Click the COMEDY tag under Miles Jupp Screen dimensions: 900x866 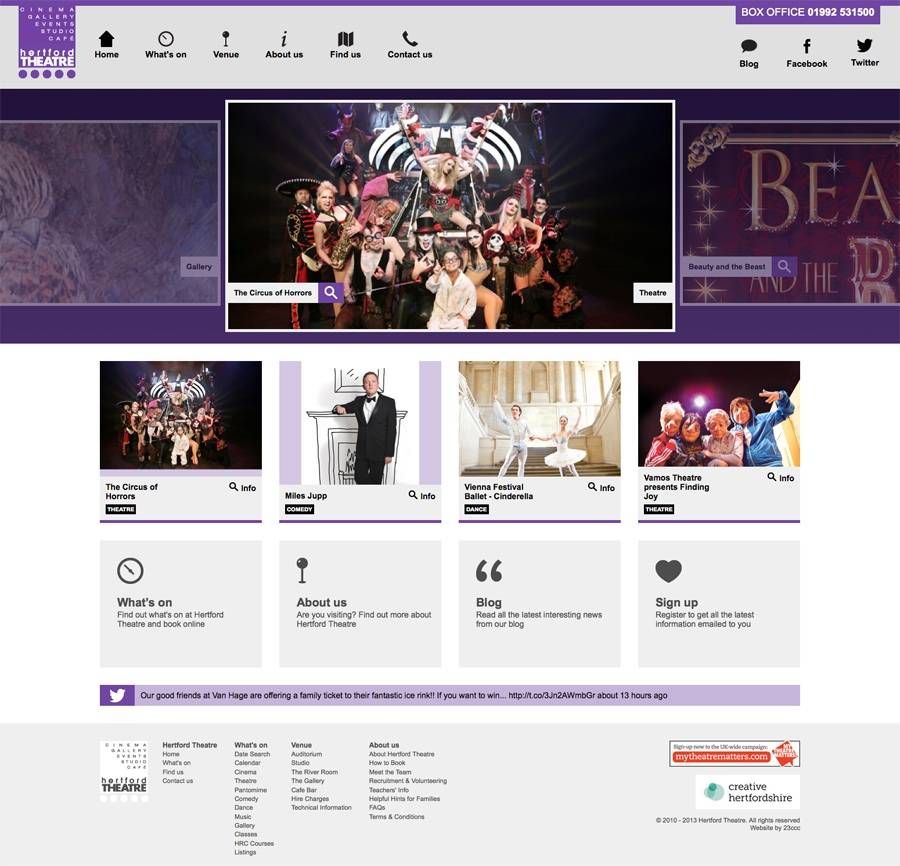coord(299,509)
